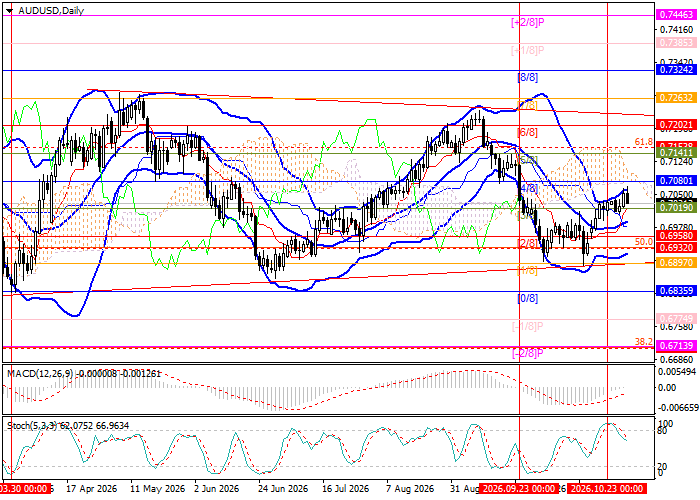Click the 0.74160 price scale value
The height and width of the screenshot is (500, 700).
pyautogui.click(x=676, y=29)
